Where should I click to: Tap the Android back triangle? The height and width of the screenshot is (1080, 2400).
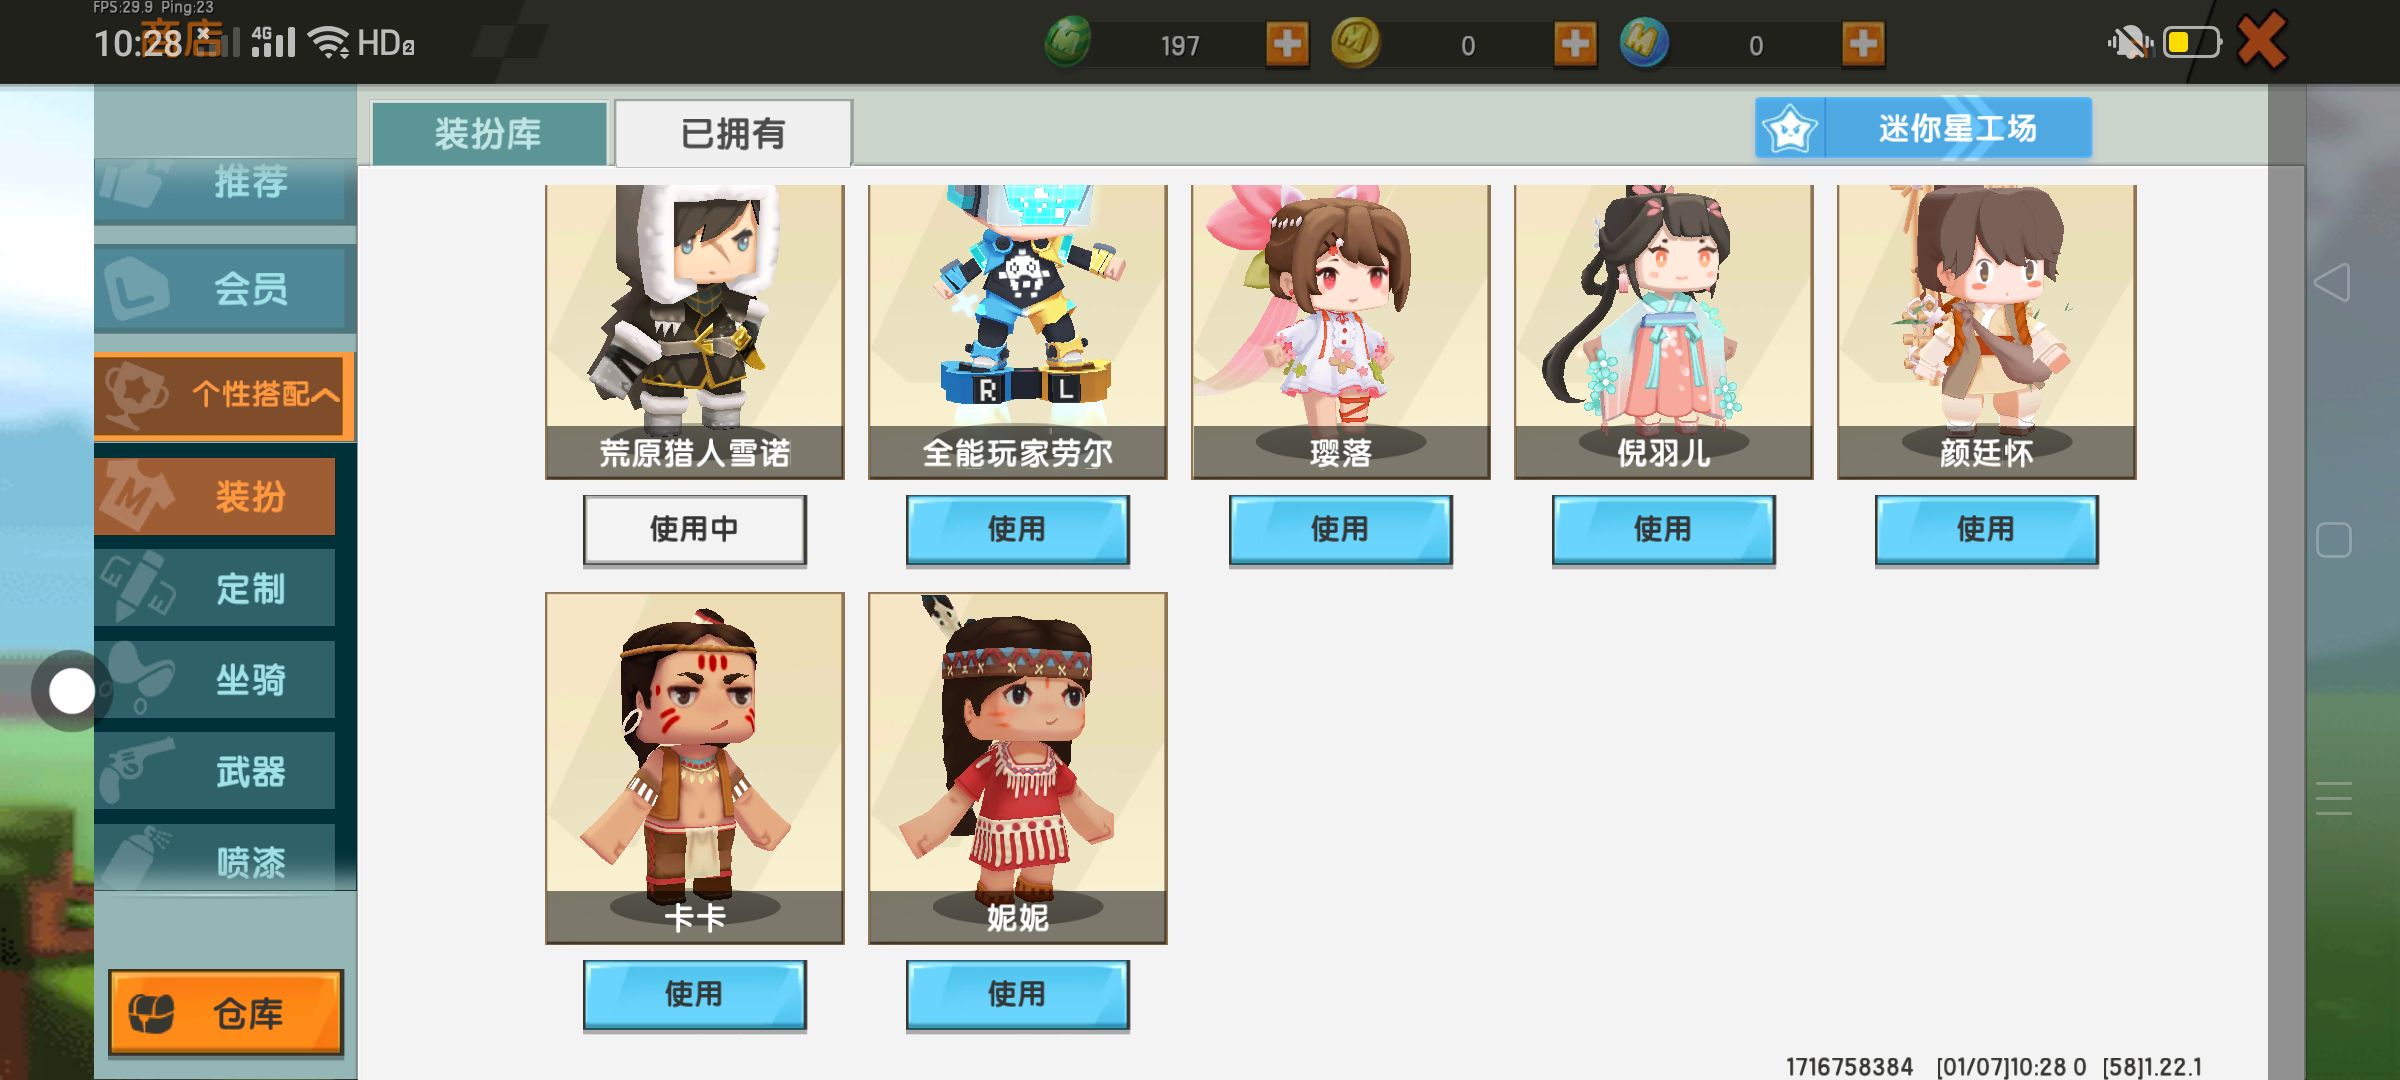pyautogui.click(x=2332, y=282)
